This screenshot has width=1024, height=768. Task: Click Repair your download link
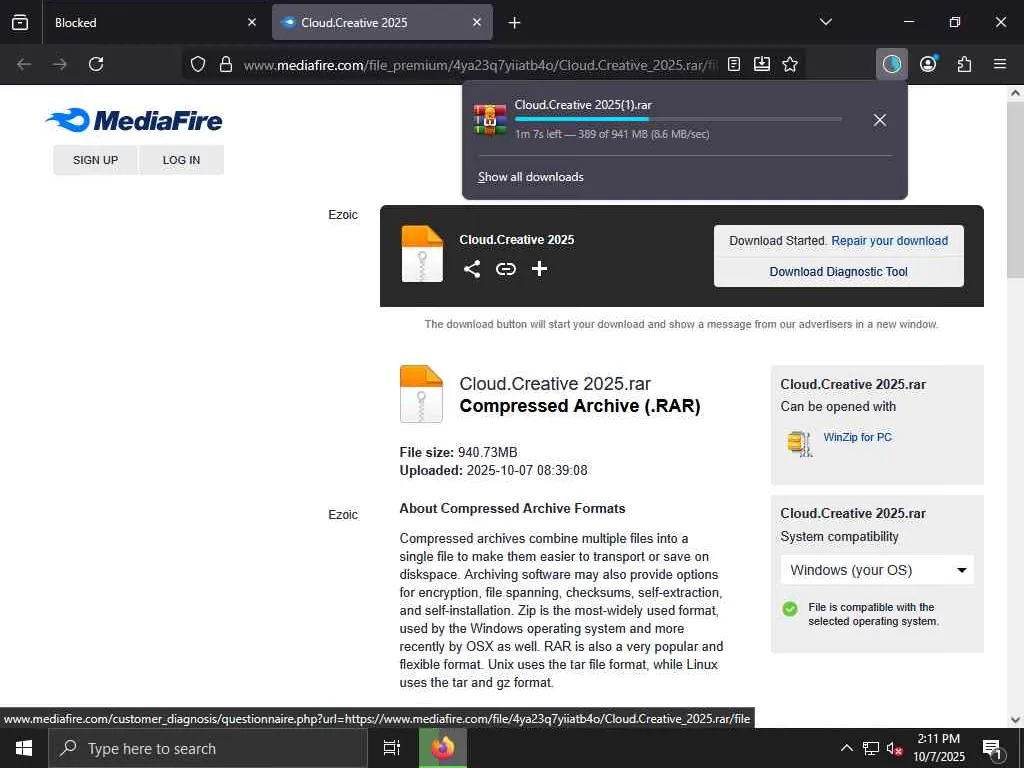[x=889, y=240]
